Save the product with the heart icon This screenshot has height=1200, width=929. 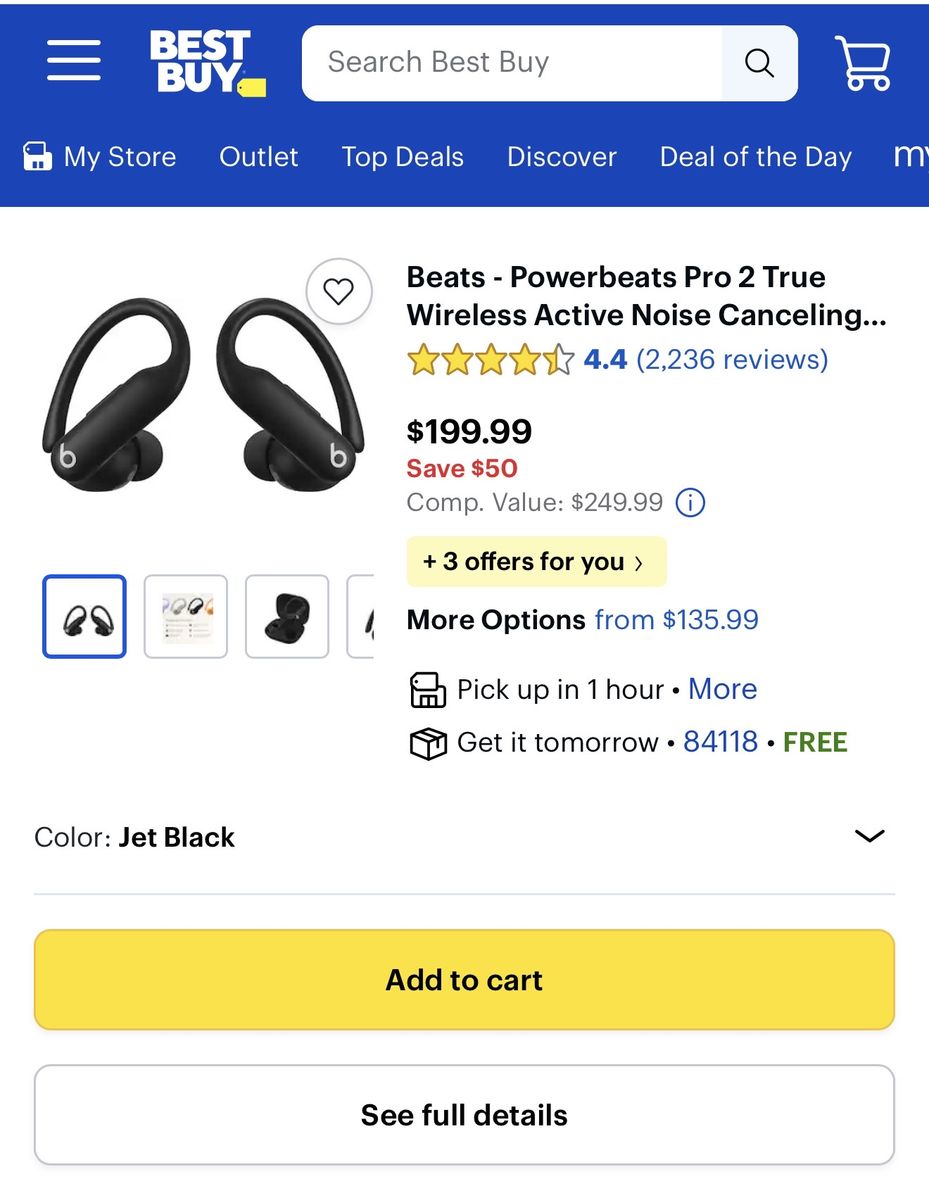tap(339, 292)
